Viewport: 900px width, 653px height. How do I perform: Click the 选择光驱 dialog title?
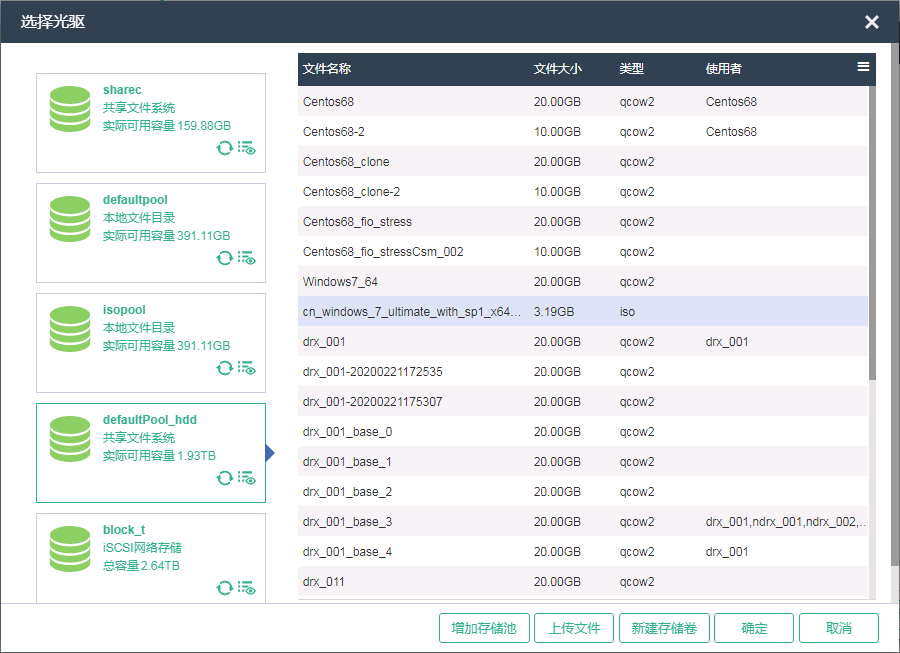[53, 22]
